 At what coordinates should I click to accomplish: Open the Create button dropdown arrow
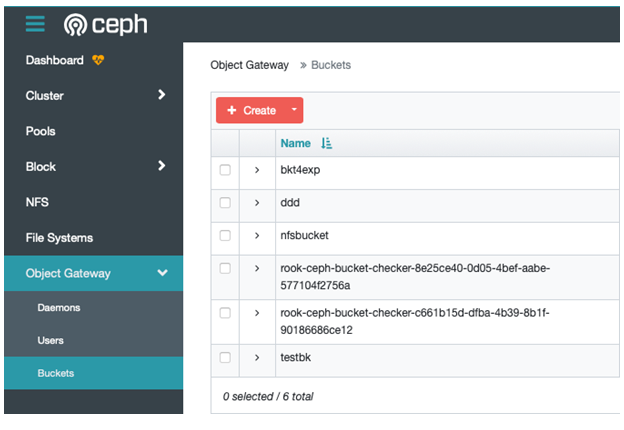[294, 110]
